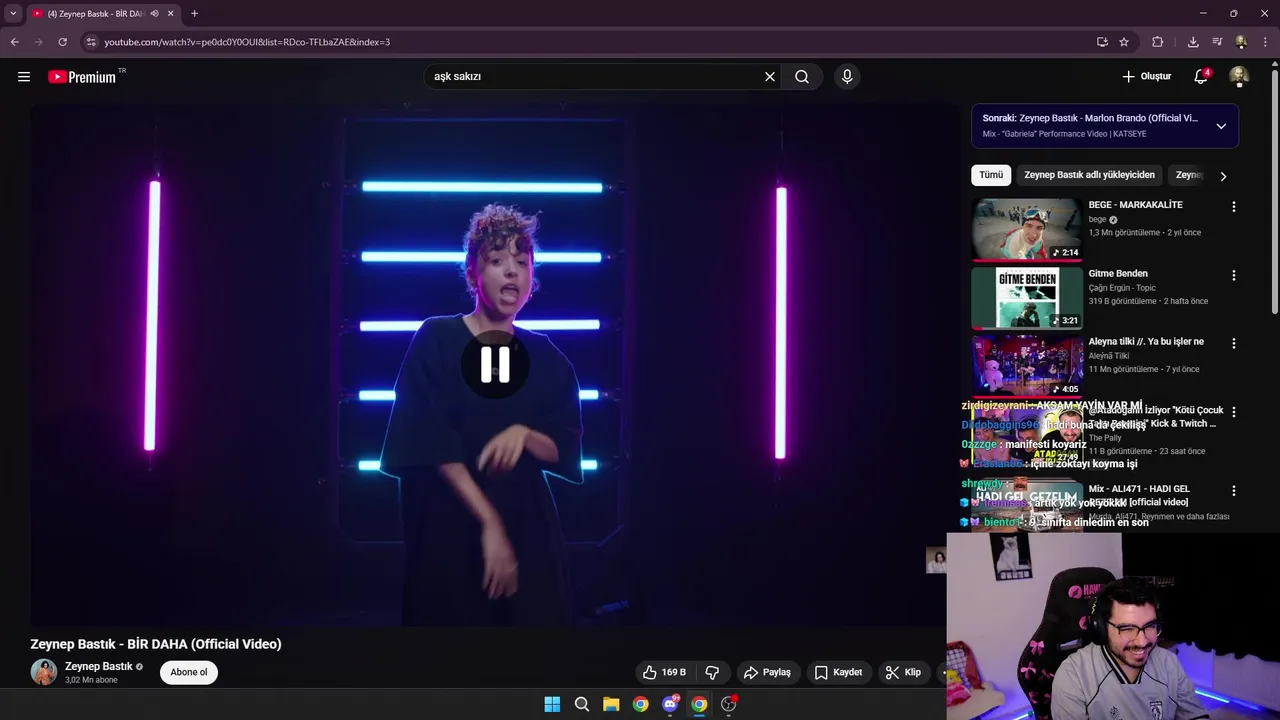Open options for BEGE - MARKAKALİTE

tap(1233, 207)
